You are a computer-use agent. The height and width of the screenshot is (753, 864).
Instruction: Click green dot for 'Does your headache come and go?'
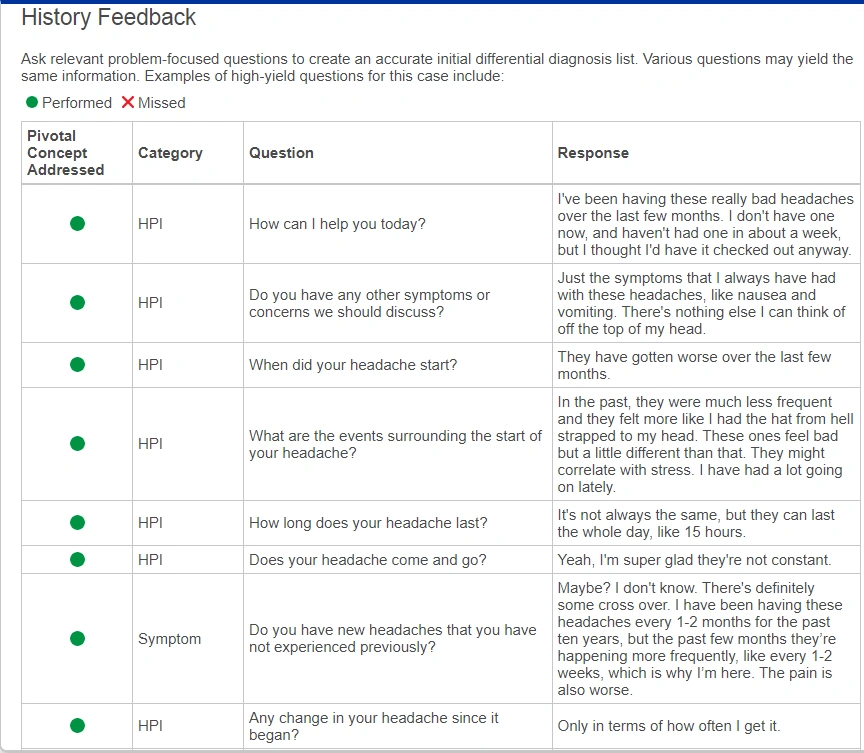(x=78, y=560)
